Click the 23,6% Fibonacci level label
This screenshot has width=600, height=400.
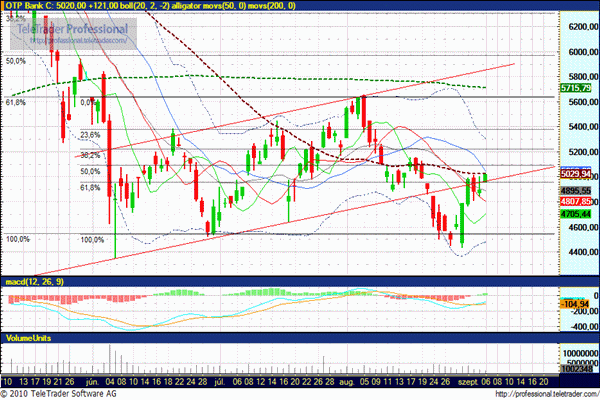pyautogui.click(x=90, y=135)
